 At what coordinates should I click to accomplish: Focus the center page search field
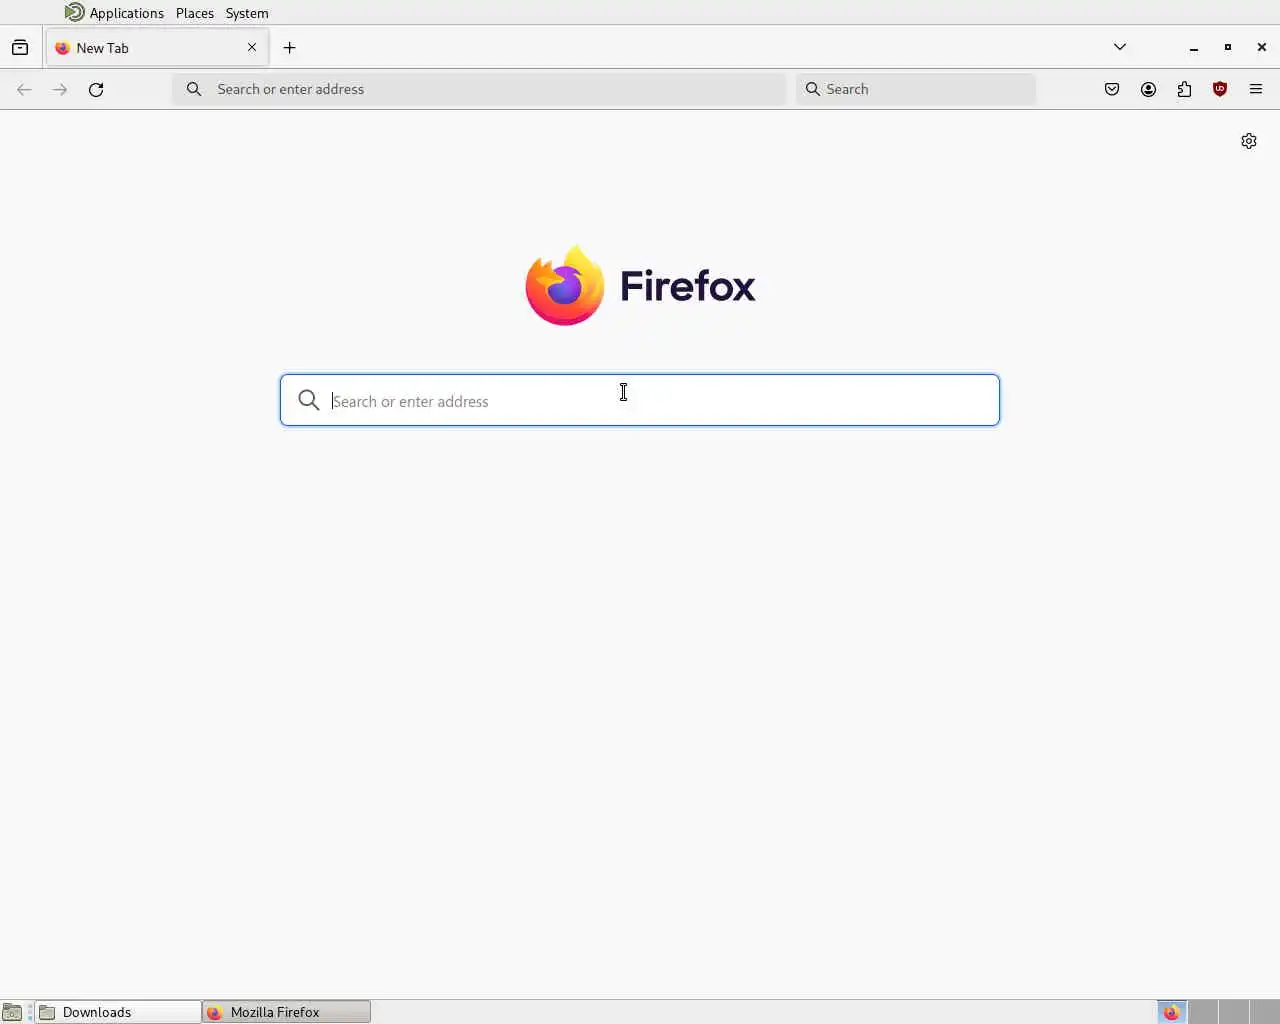click(640, 400)
